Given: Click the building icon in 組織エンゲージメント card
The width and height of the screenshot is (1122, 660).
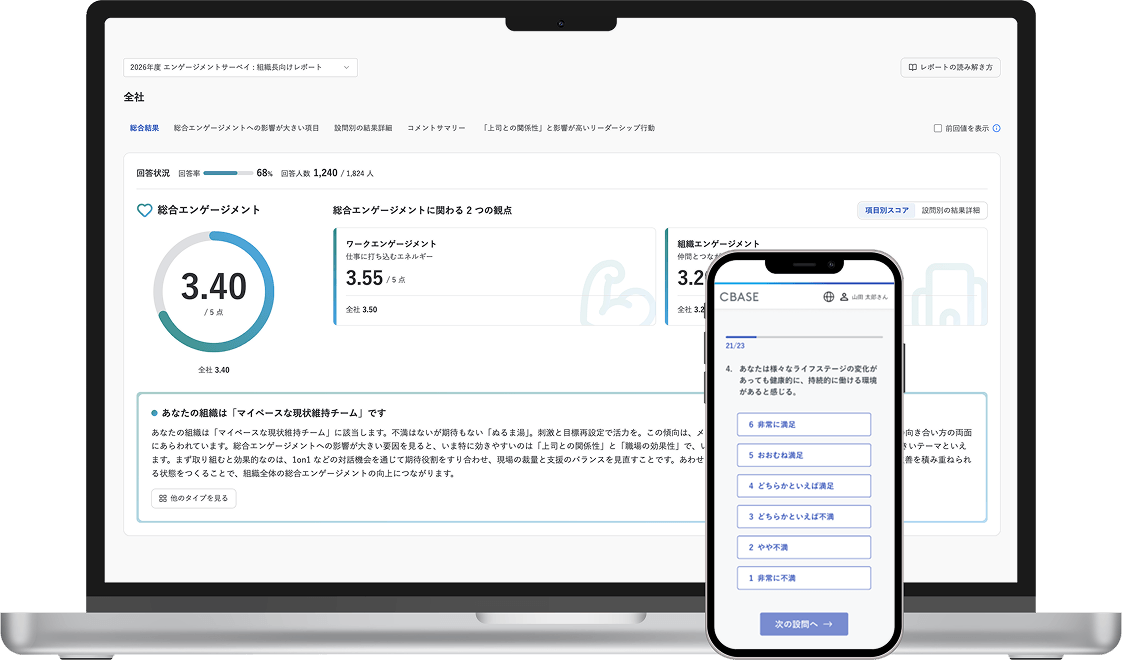Looking at the screenshot, I should (950, 295).
